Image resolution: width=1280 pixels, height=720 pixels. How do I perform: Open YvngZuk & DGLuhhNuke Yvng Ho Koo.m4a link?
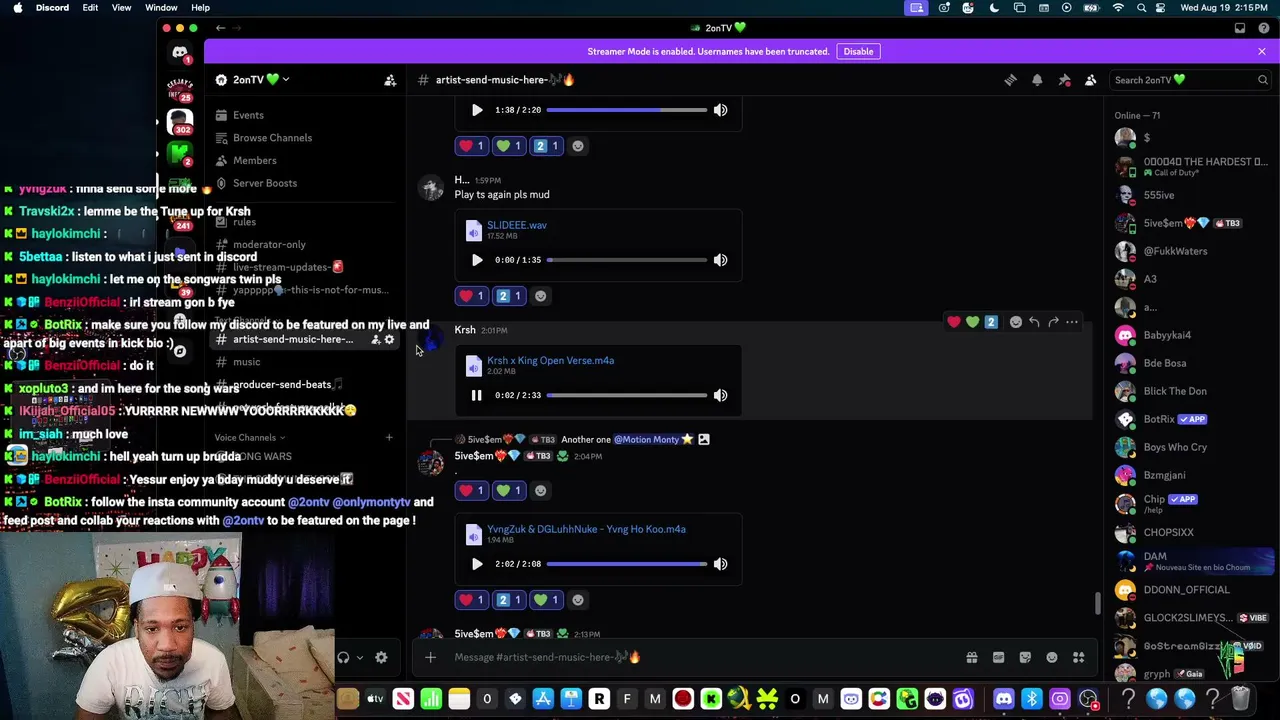[x=586, y=529]
